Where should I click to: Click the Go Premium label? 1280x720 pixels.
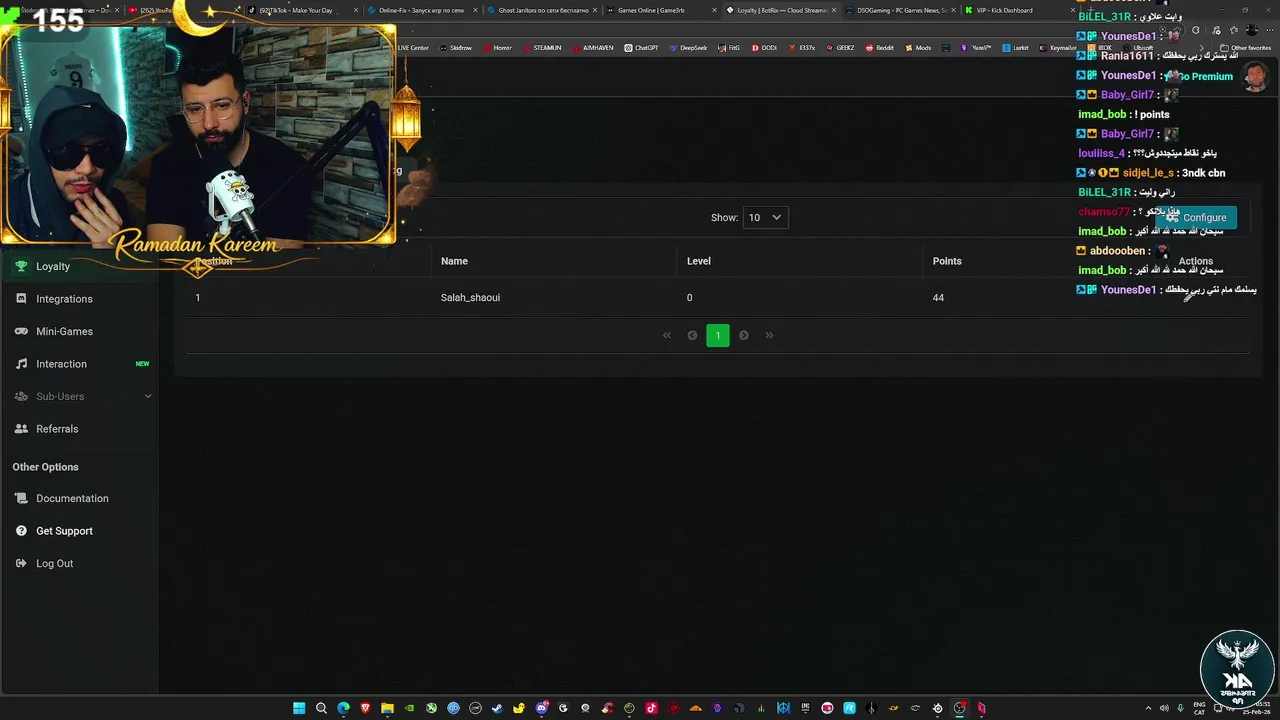(1205, 76)
